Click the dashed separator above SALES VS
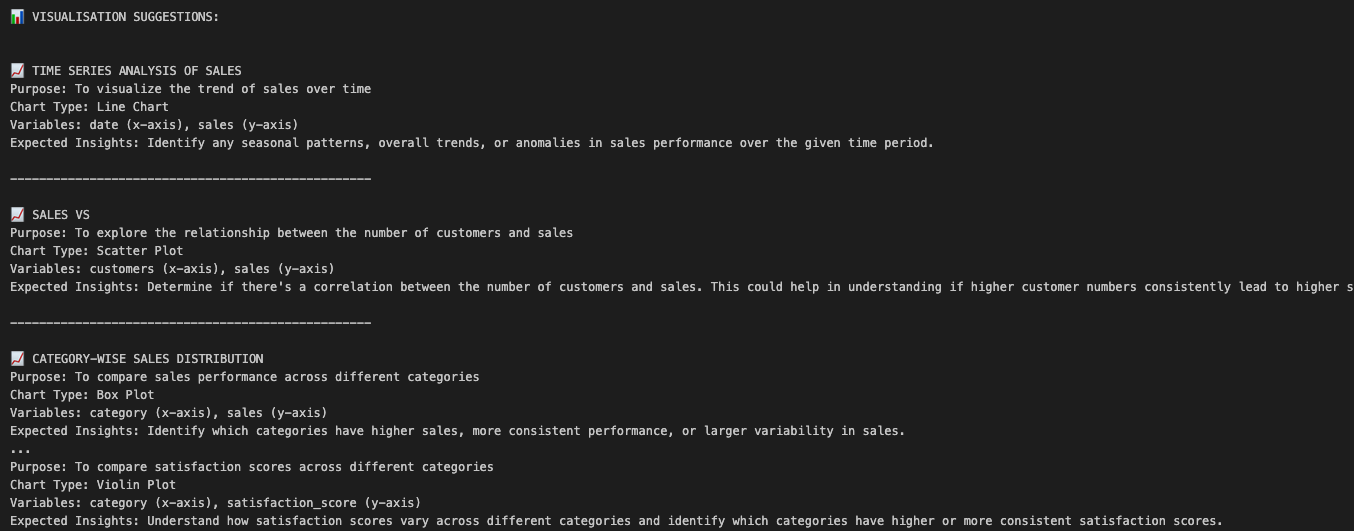This screenshot has width=1354, height=531. pyautogui.click(x=190, y=179)
